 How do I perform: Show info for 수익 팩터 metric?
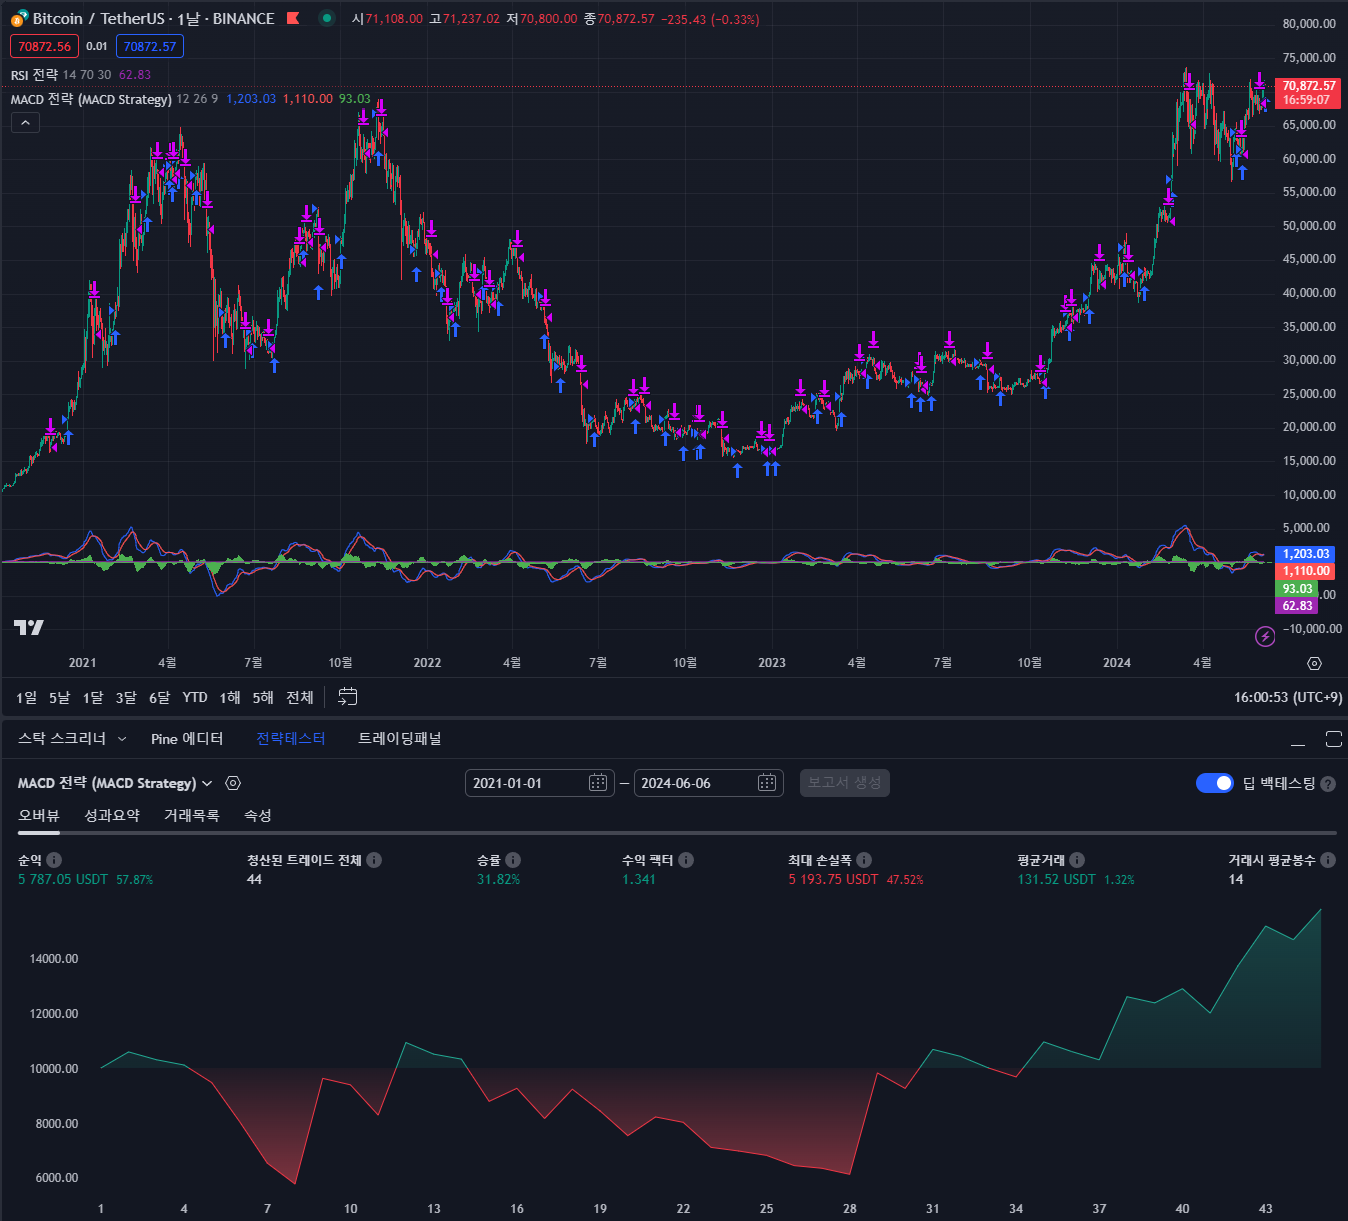(686, 860)
